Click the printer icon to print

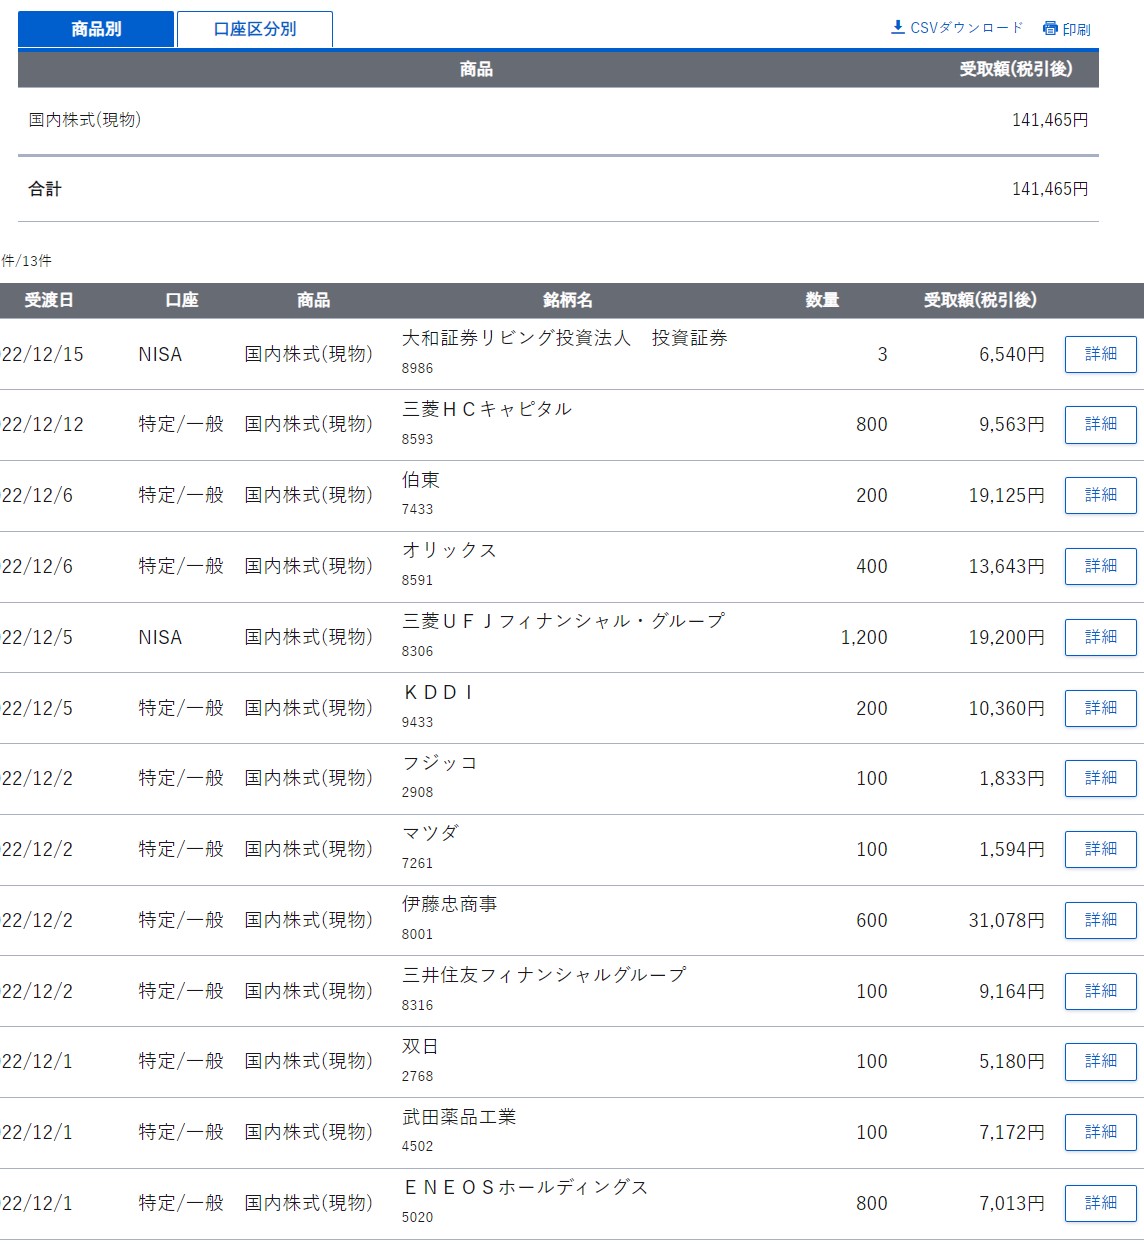1050,28
